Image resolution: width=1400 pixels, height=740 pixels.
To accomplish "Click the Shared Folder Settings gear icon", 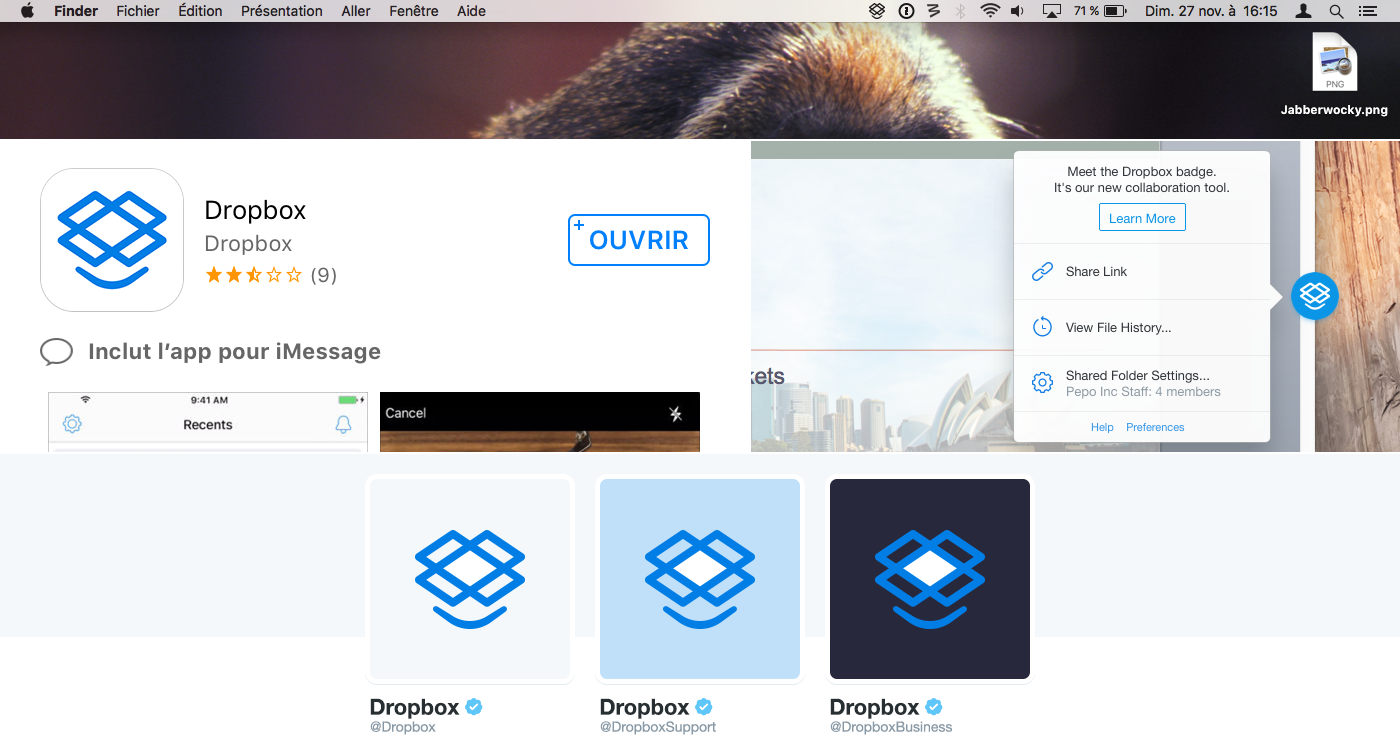I will pyautogui.click(x=1042, y=383).
